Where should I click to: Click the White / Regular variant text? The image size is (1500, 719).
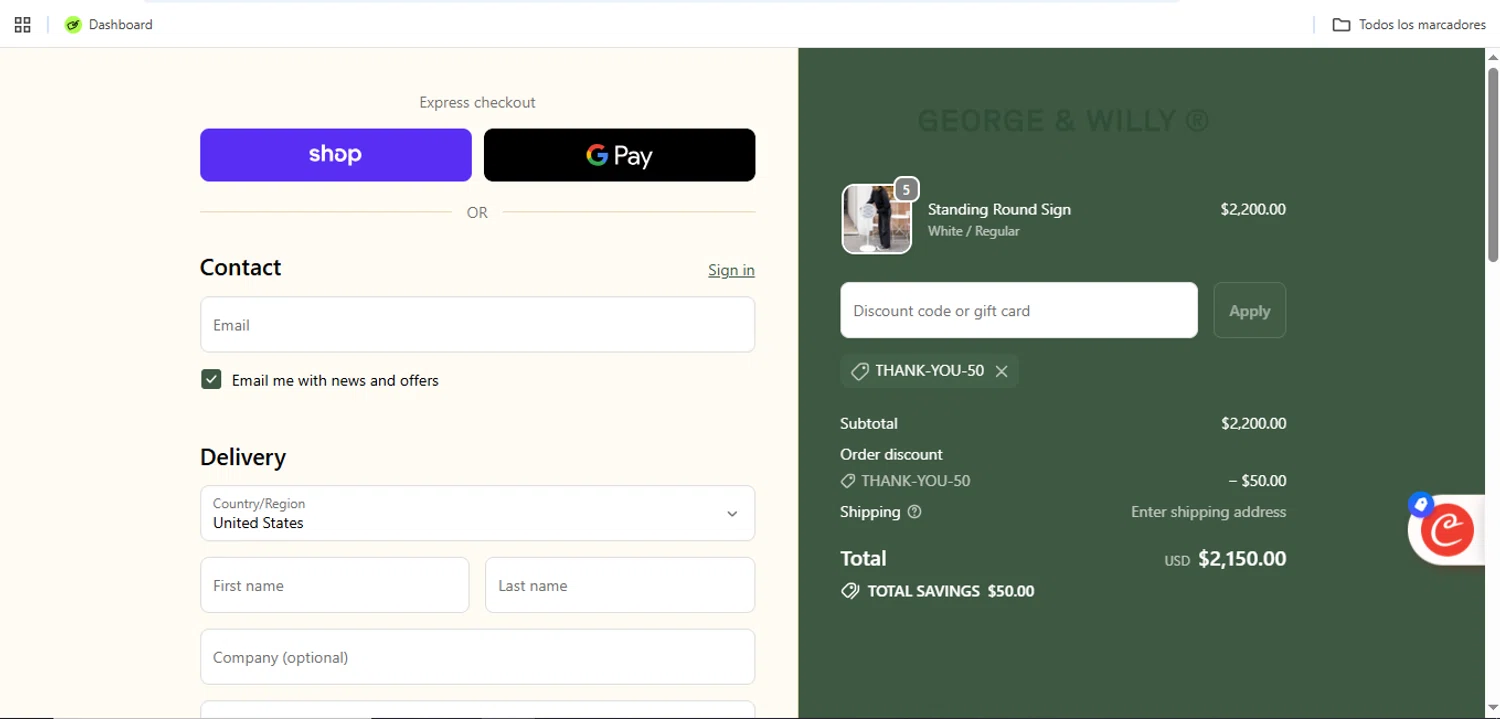974,231
